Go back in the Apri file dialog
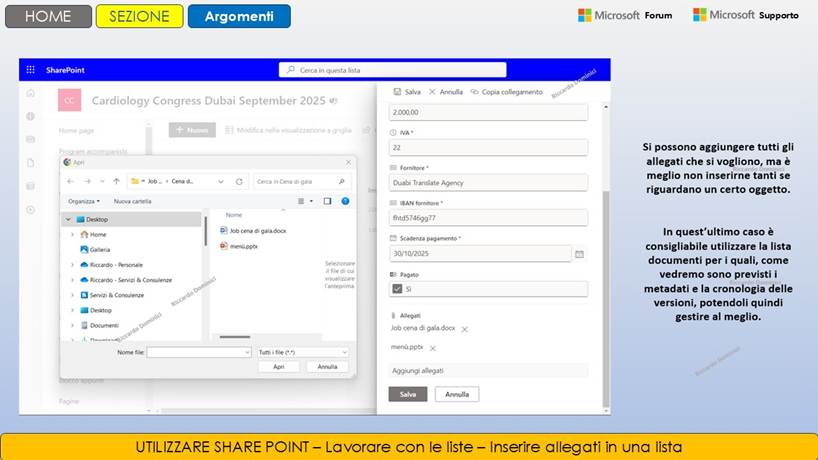The height and width of the screenshot is (460, 818). click(70, 181)
